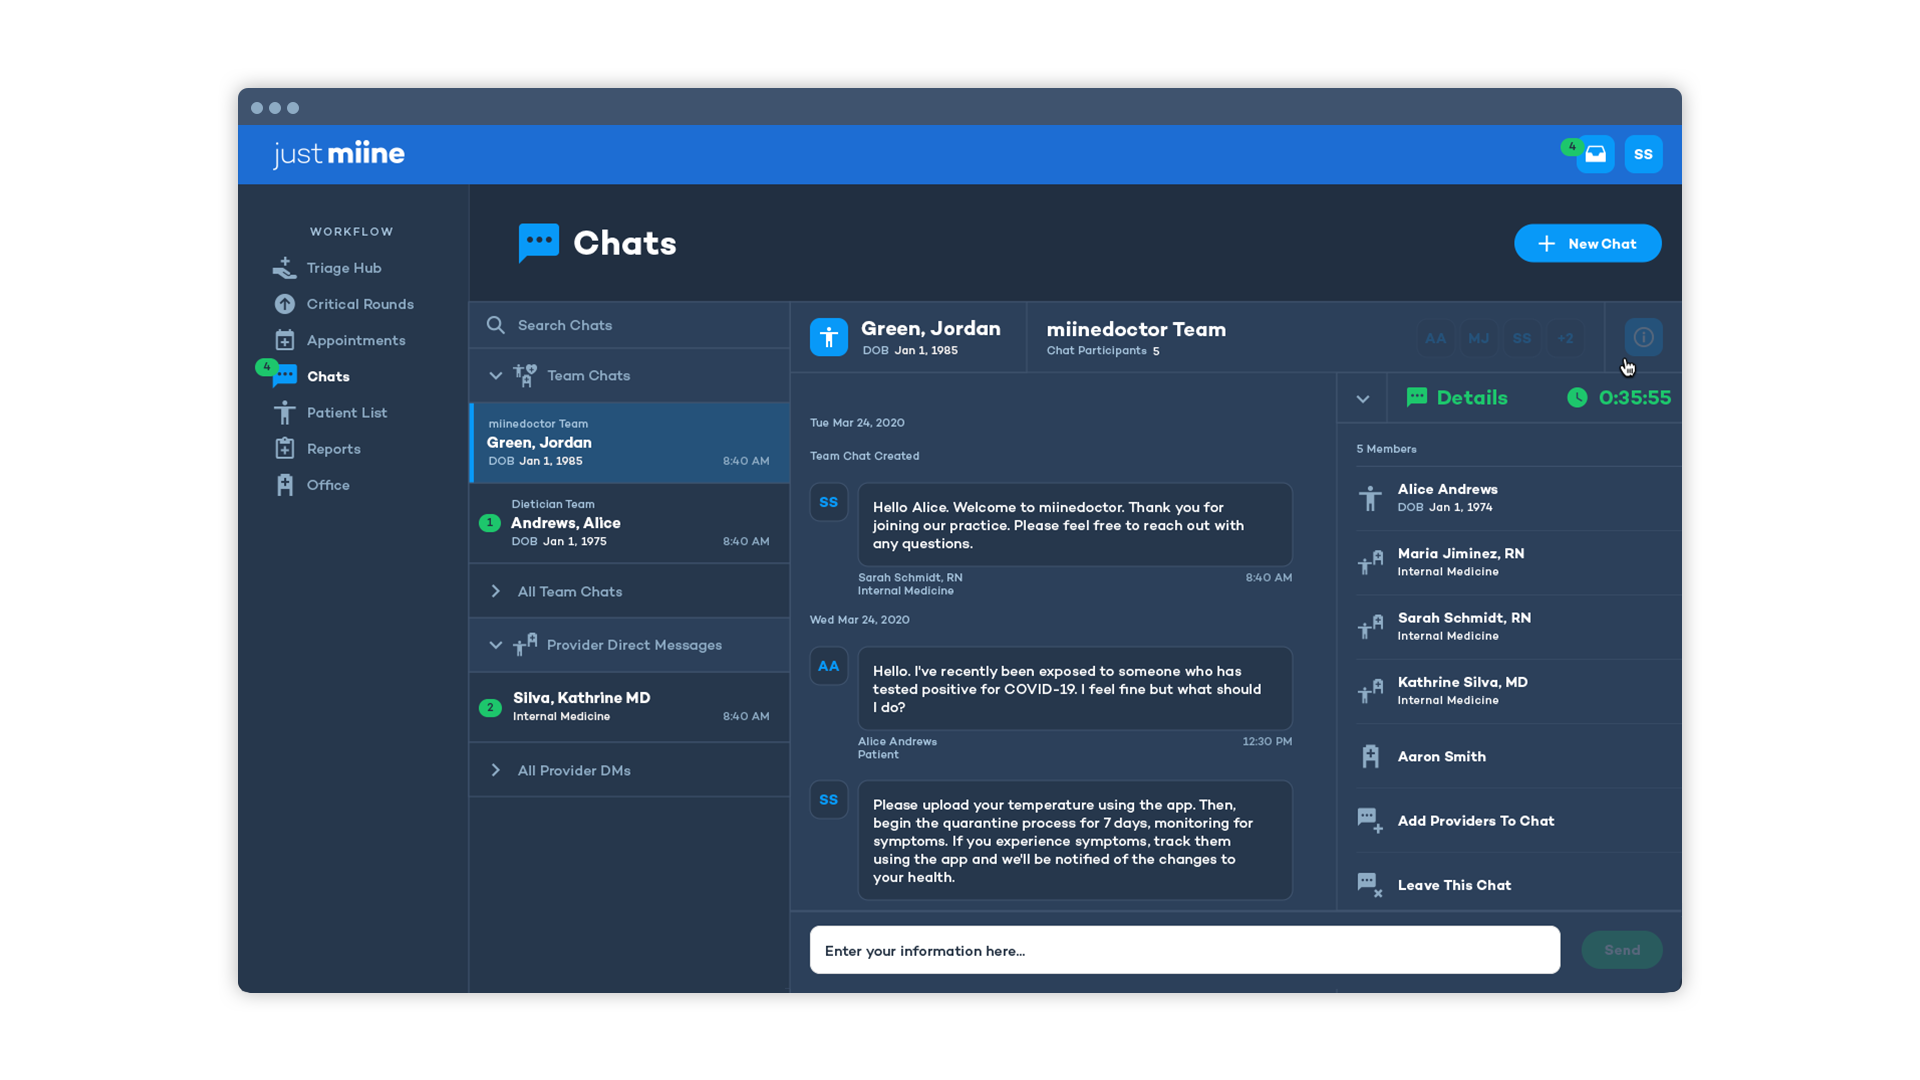Open Silva, Kathrine MD direct message
1920x1080 pixels.
pos(629,707)
